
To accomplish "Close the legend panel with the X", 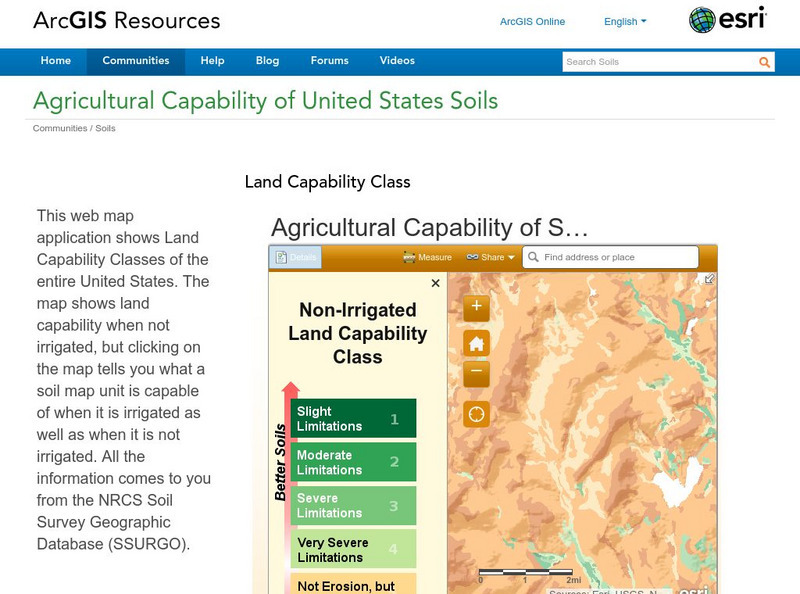I will (x=435, y=283).
